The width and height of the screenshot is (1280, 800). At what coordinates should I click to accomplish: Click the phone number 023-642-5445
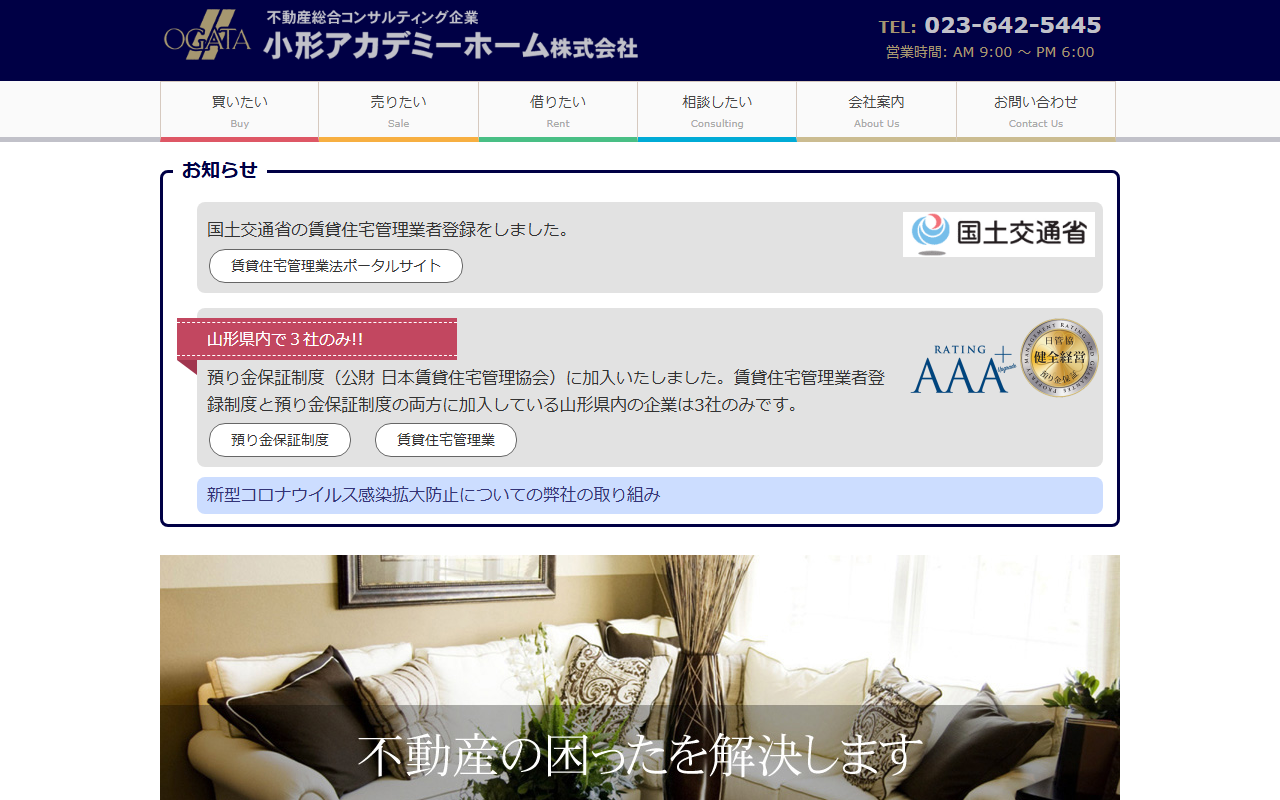pyautogui.click(x=1012, y=25)
